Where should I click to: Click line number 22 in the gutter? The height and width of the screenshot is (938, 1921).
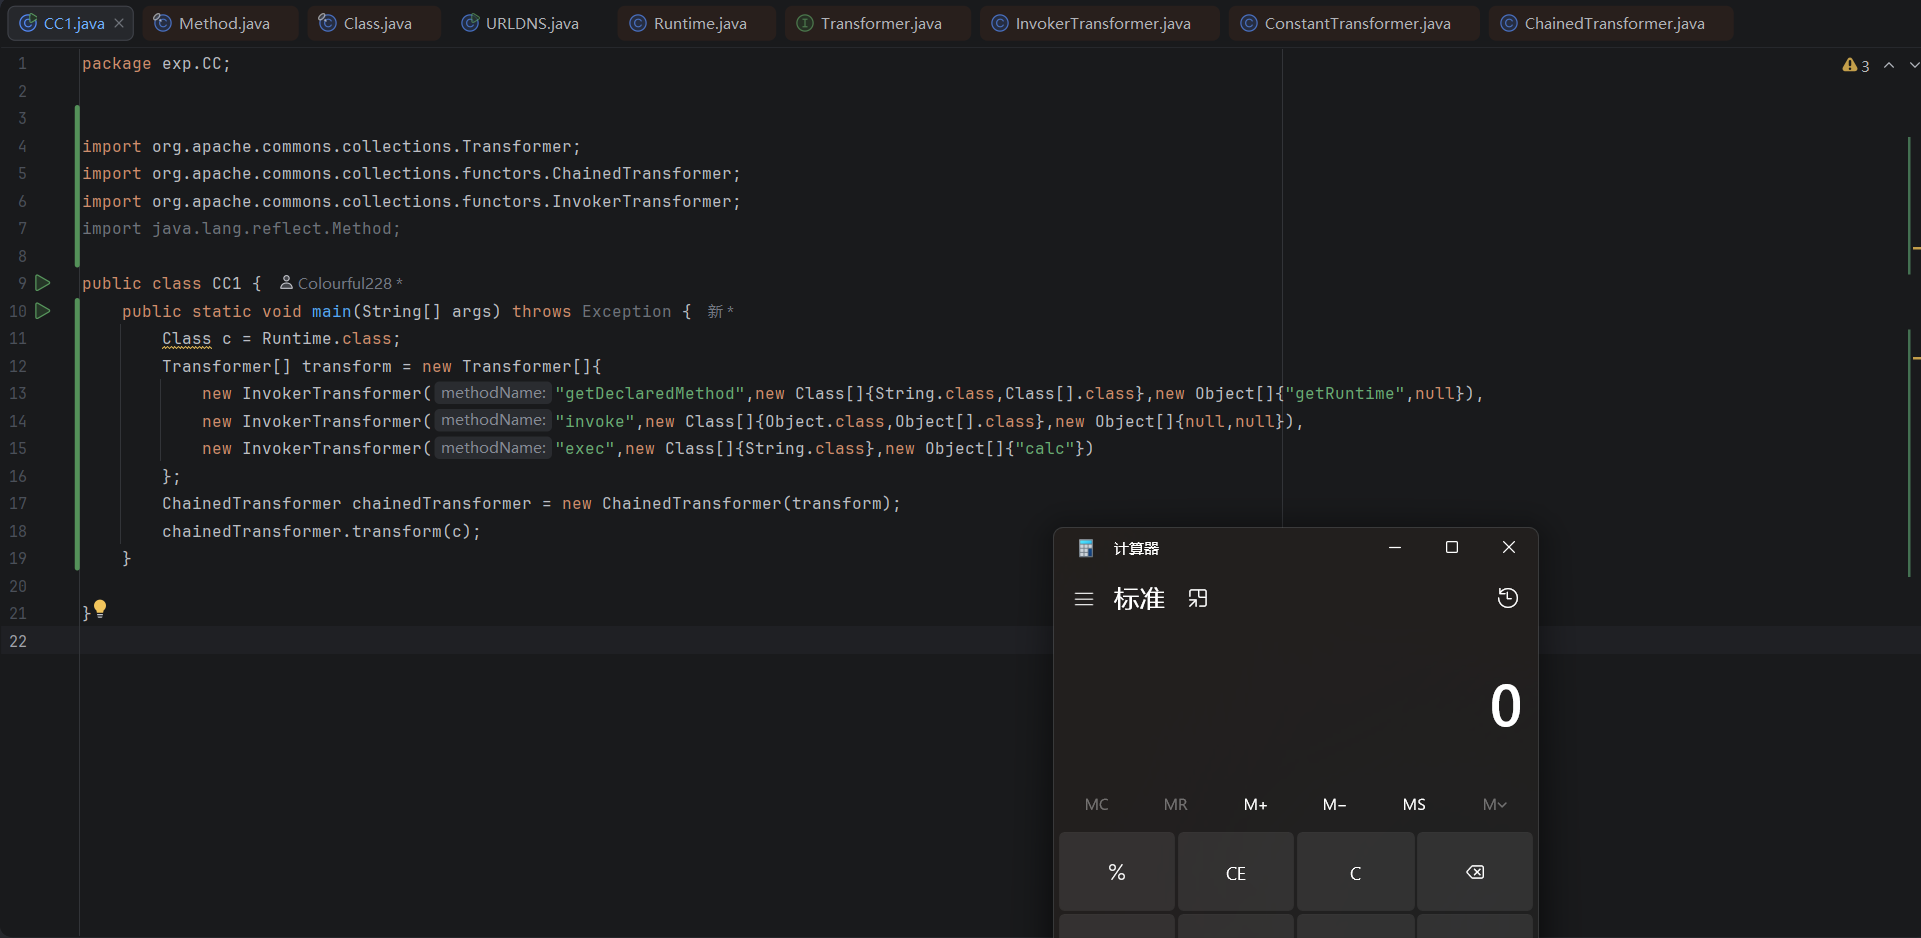(x=18, y=641)
